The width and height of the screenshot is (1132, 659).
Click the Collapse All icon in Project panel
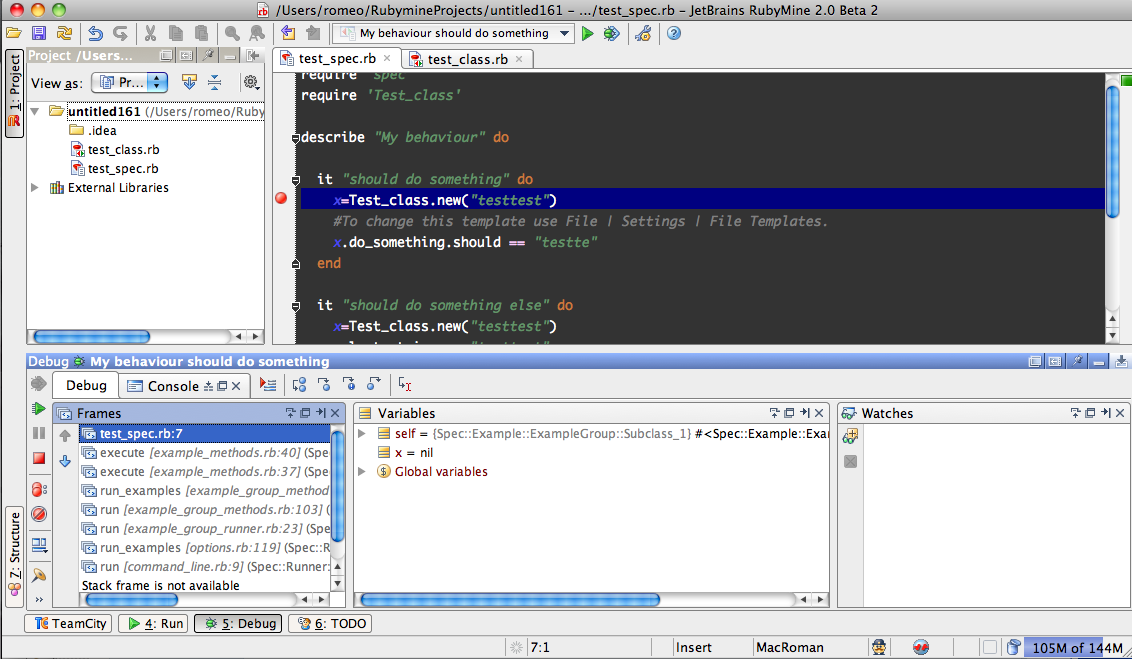214,82
